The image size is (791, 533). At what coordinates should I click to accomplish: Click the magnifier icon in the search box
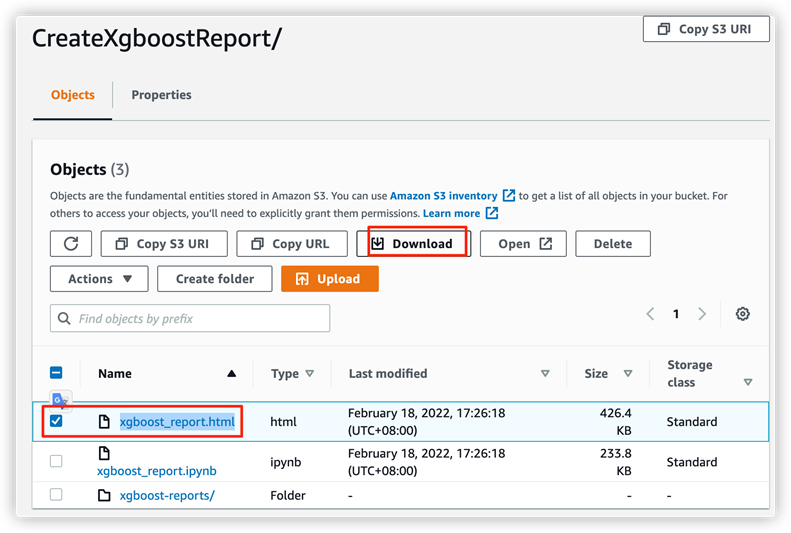tap(64, 318)
